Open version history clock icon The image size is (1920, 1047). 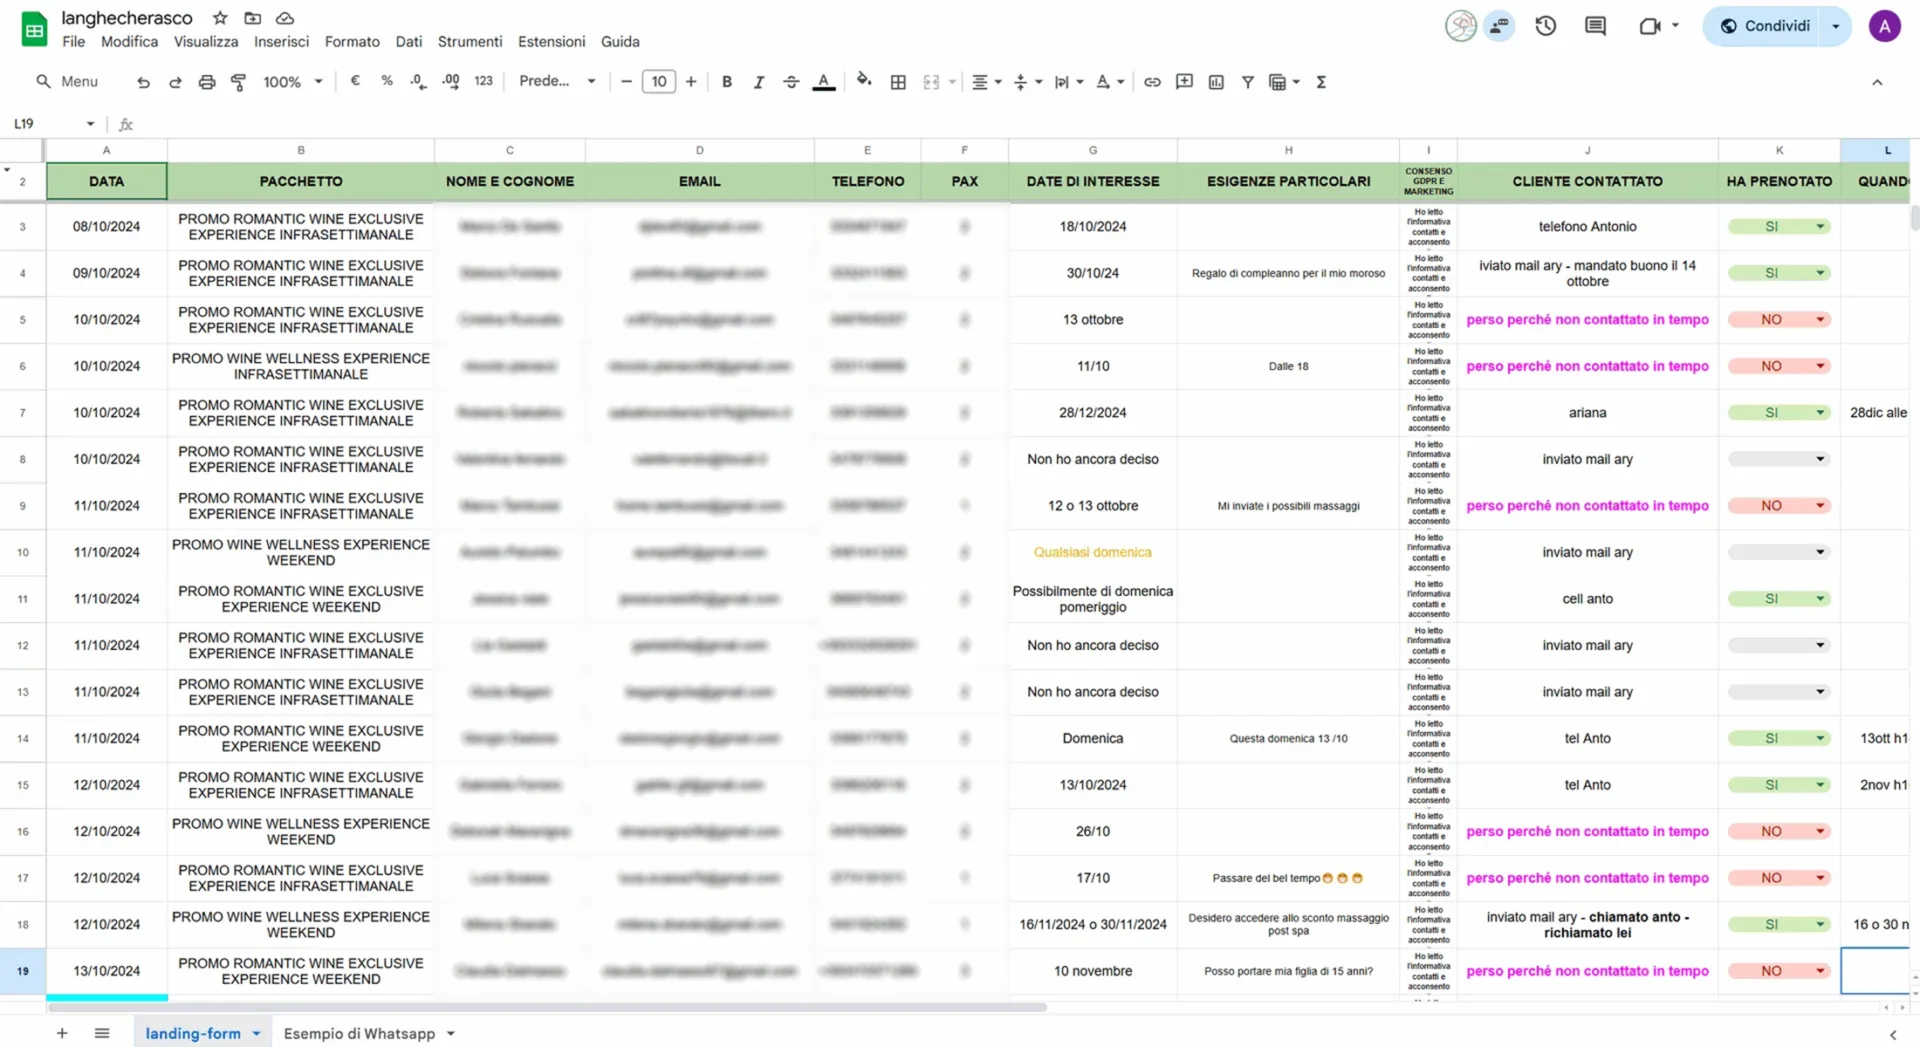1545,26
